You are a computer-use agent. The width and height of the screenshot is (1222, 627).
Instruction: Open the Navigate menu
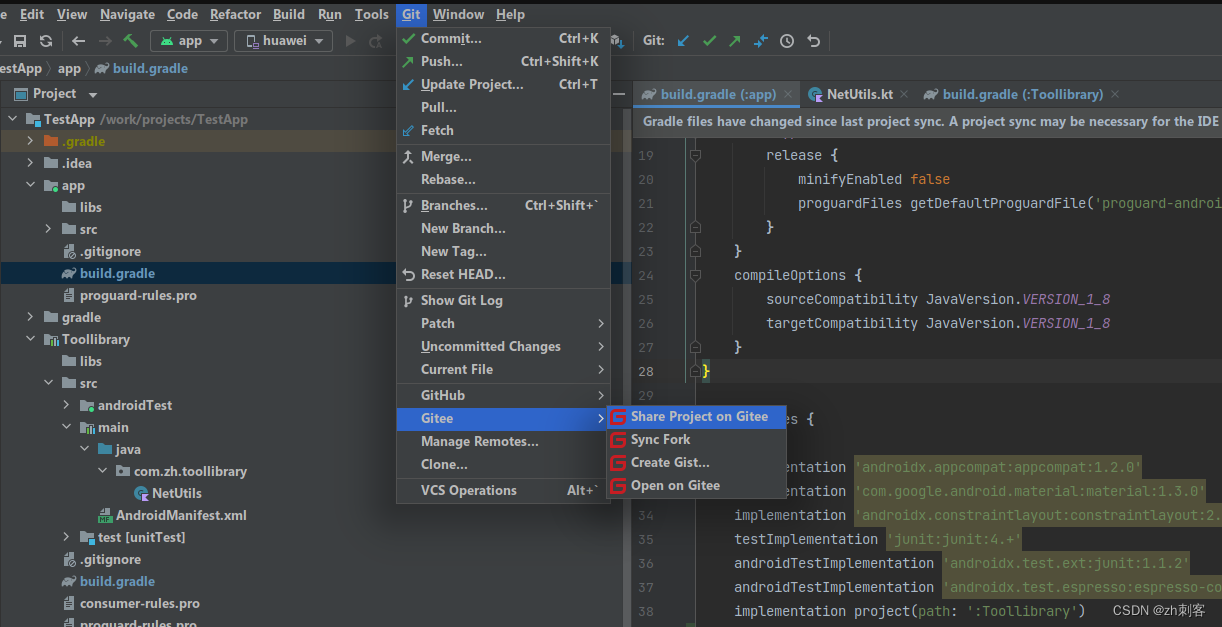tap(128, 14)
